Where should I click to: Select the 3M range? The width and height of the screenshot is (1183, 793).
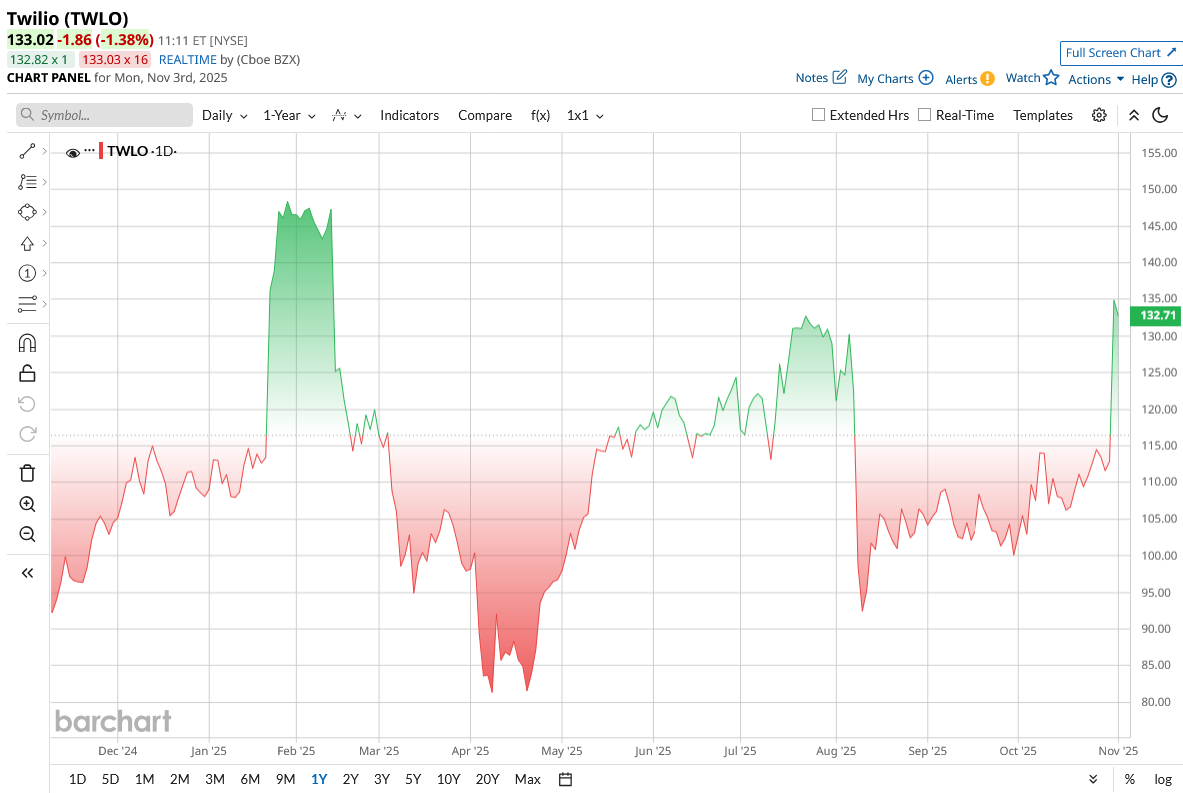tap(215, 779)
